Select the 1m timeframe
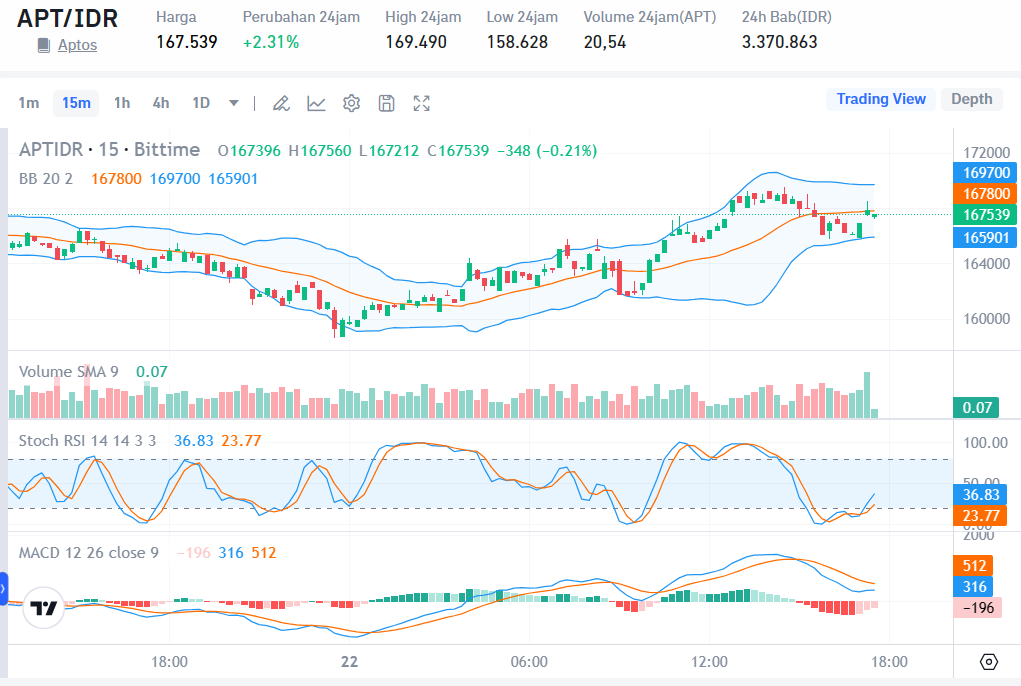 tap(29, 103)
